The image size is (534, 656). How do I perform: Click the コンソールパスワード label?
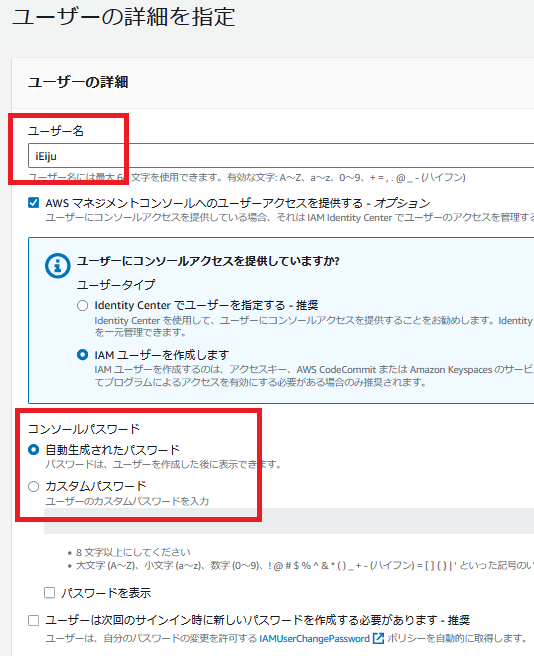point(84,429)
